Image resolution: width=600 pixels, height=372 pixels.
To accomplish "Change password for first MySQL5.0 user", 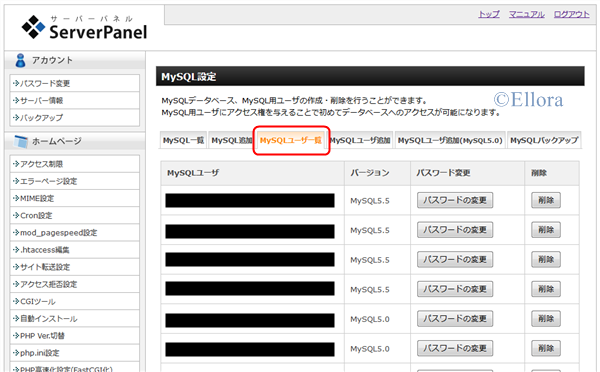I will 455,318.
